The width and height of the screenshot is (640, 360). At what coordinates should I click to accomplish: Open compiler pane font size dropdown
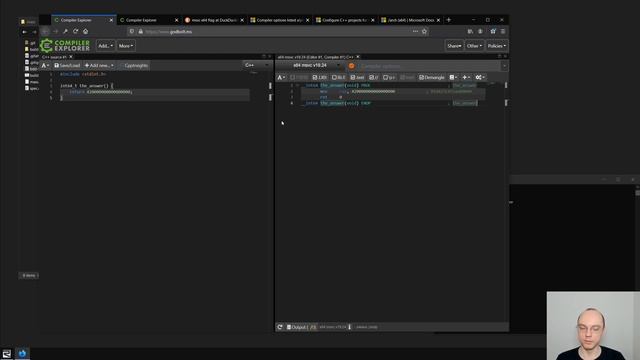[x=282, y=77]
